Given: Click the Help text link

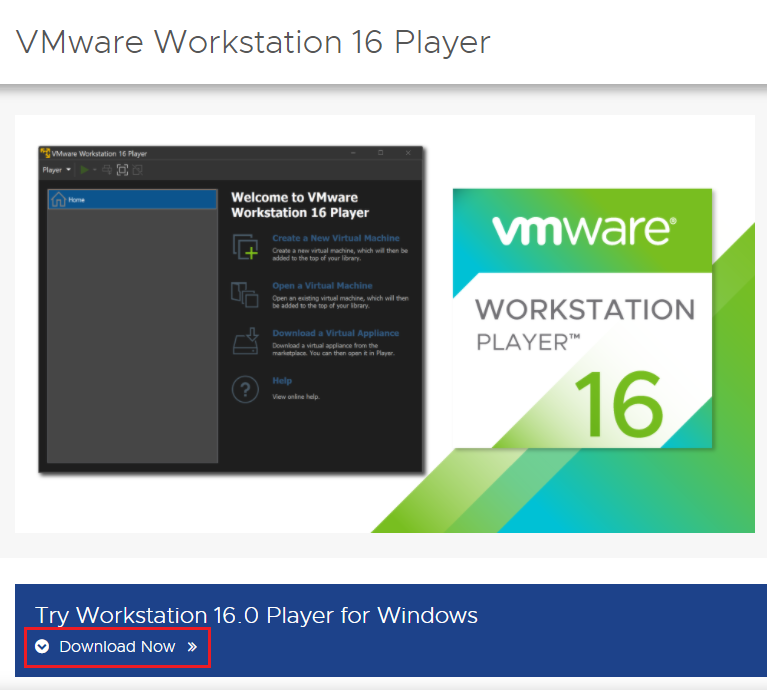Looking at the screenshot, I should (282, 381).
